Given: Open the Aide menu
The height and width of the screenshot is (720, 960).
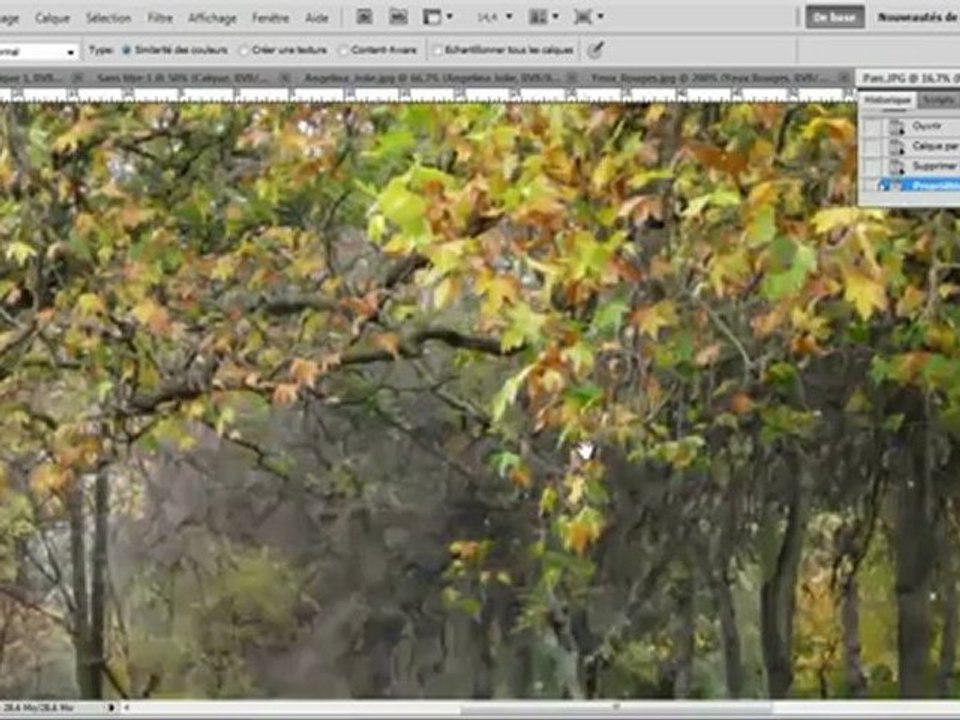Looking at the screenshot, I should (x=317, y=18).
